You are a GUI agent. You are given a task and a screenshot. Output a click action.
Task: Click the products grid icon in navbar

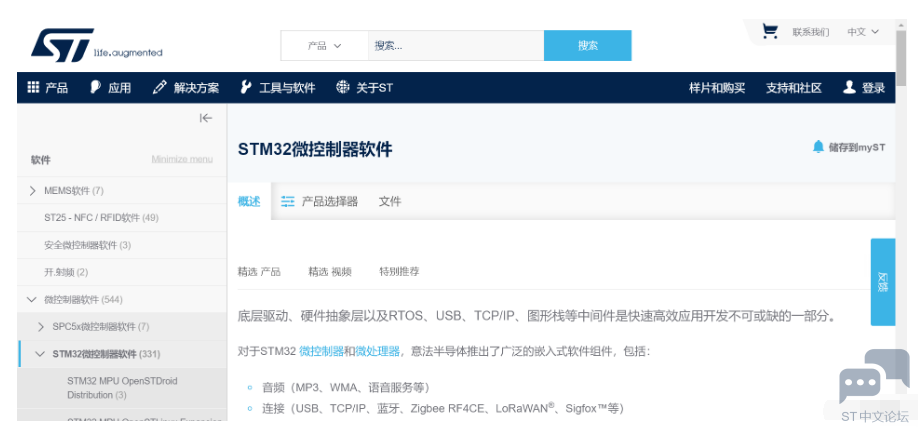point(33,88)
